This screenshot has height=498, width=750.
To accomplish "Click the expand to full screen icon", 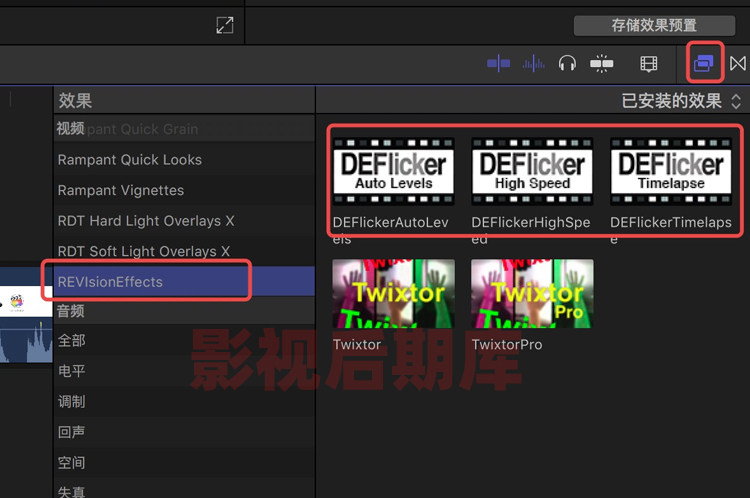I will pos(225,25).
